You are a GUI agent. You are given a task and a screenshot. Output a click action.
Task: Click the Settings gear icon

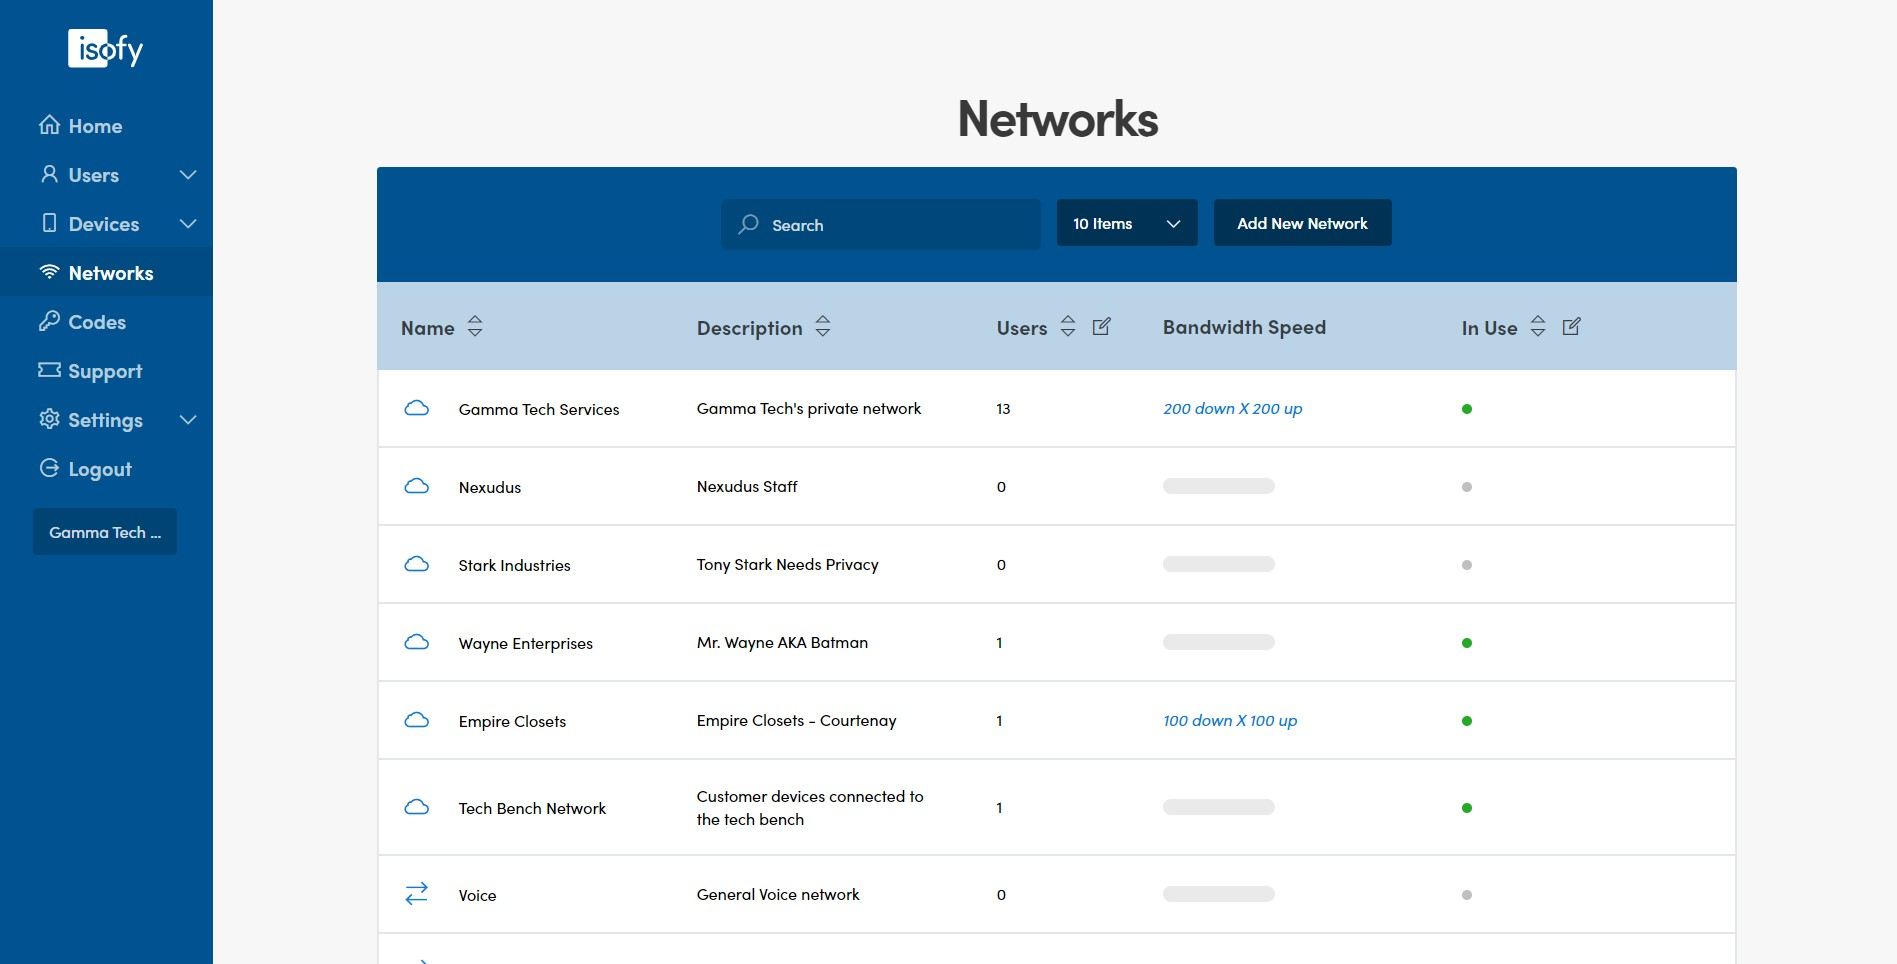pyautogui.click(x=49, y=419)
